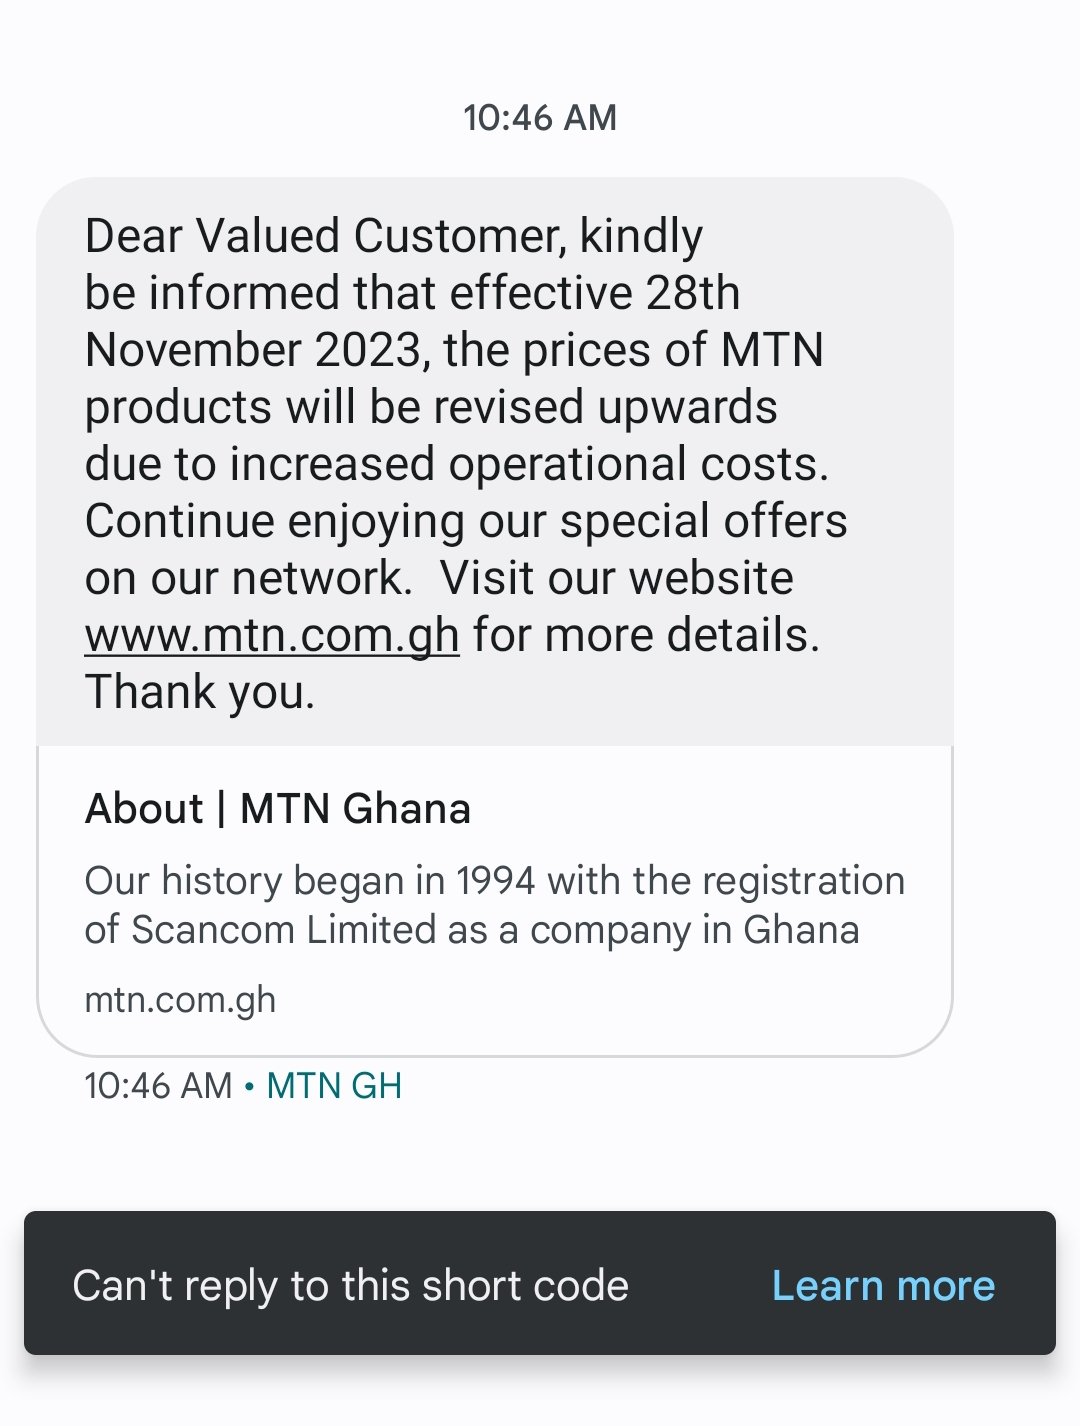The image size is (1080, 1426).
Task: Tap the "Dear Valued Customer" greeting line
Action: coord(394,237)
